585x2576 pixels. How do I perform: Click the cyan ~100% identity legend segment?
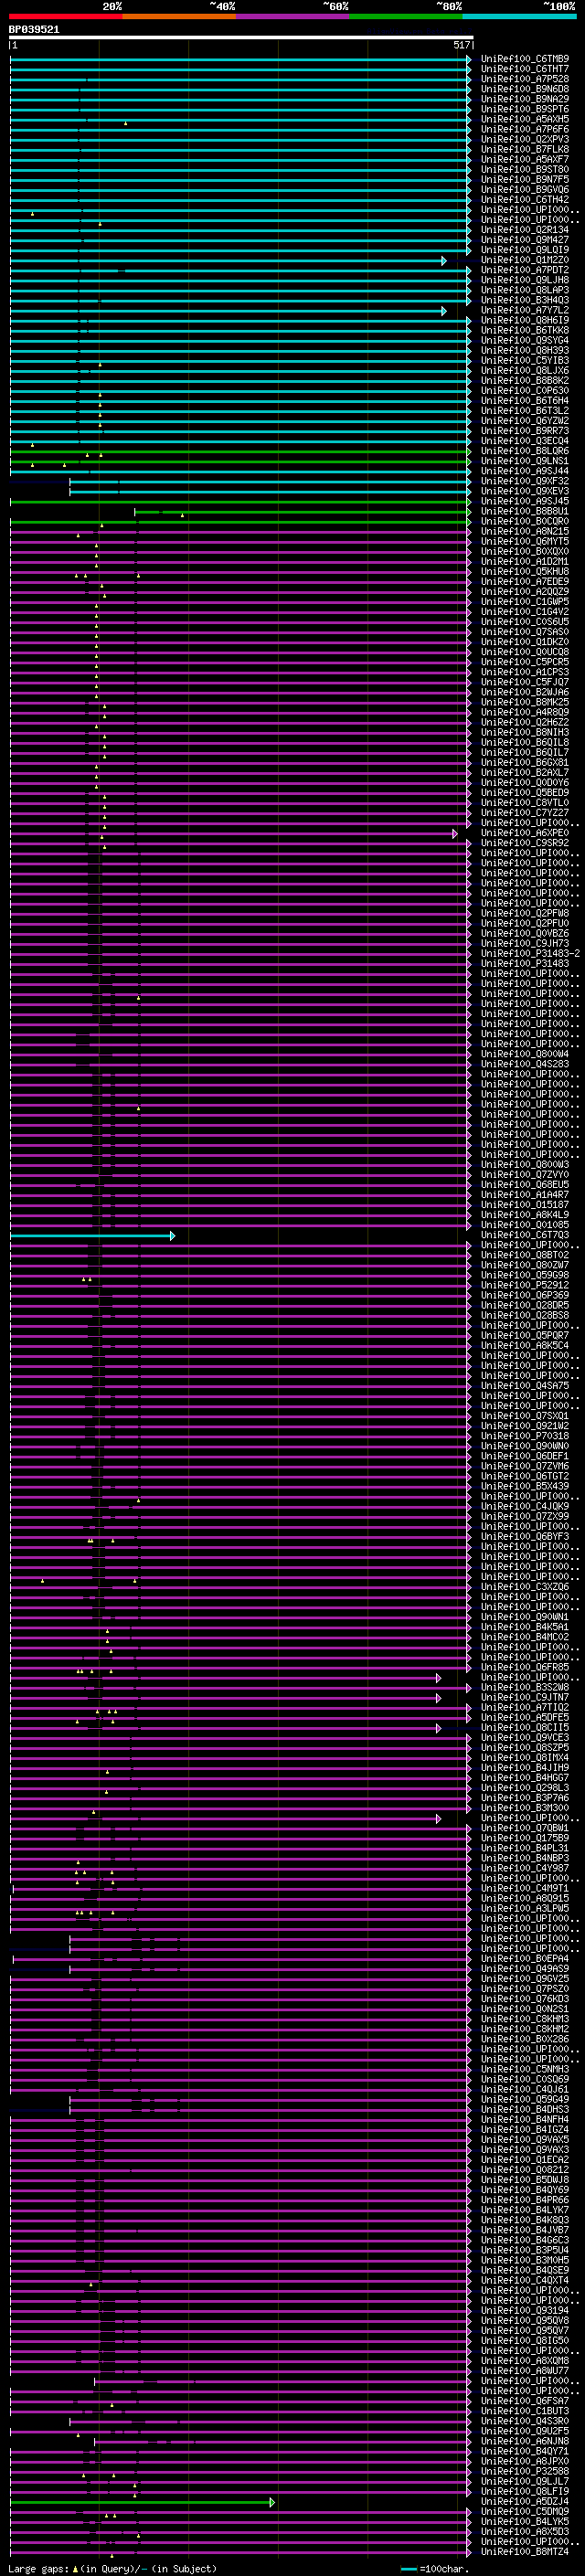pyautogui.click(x=519, y=16)
